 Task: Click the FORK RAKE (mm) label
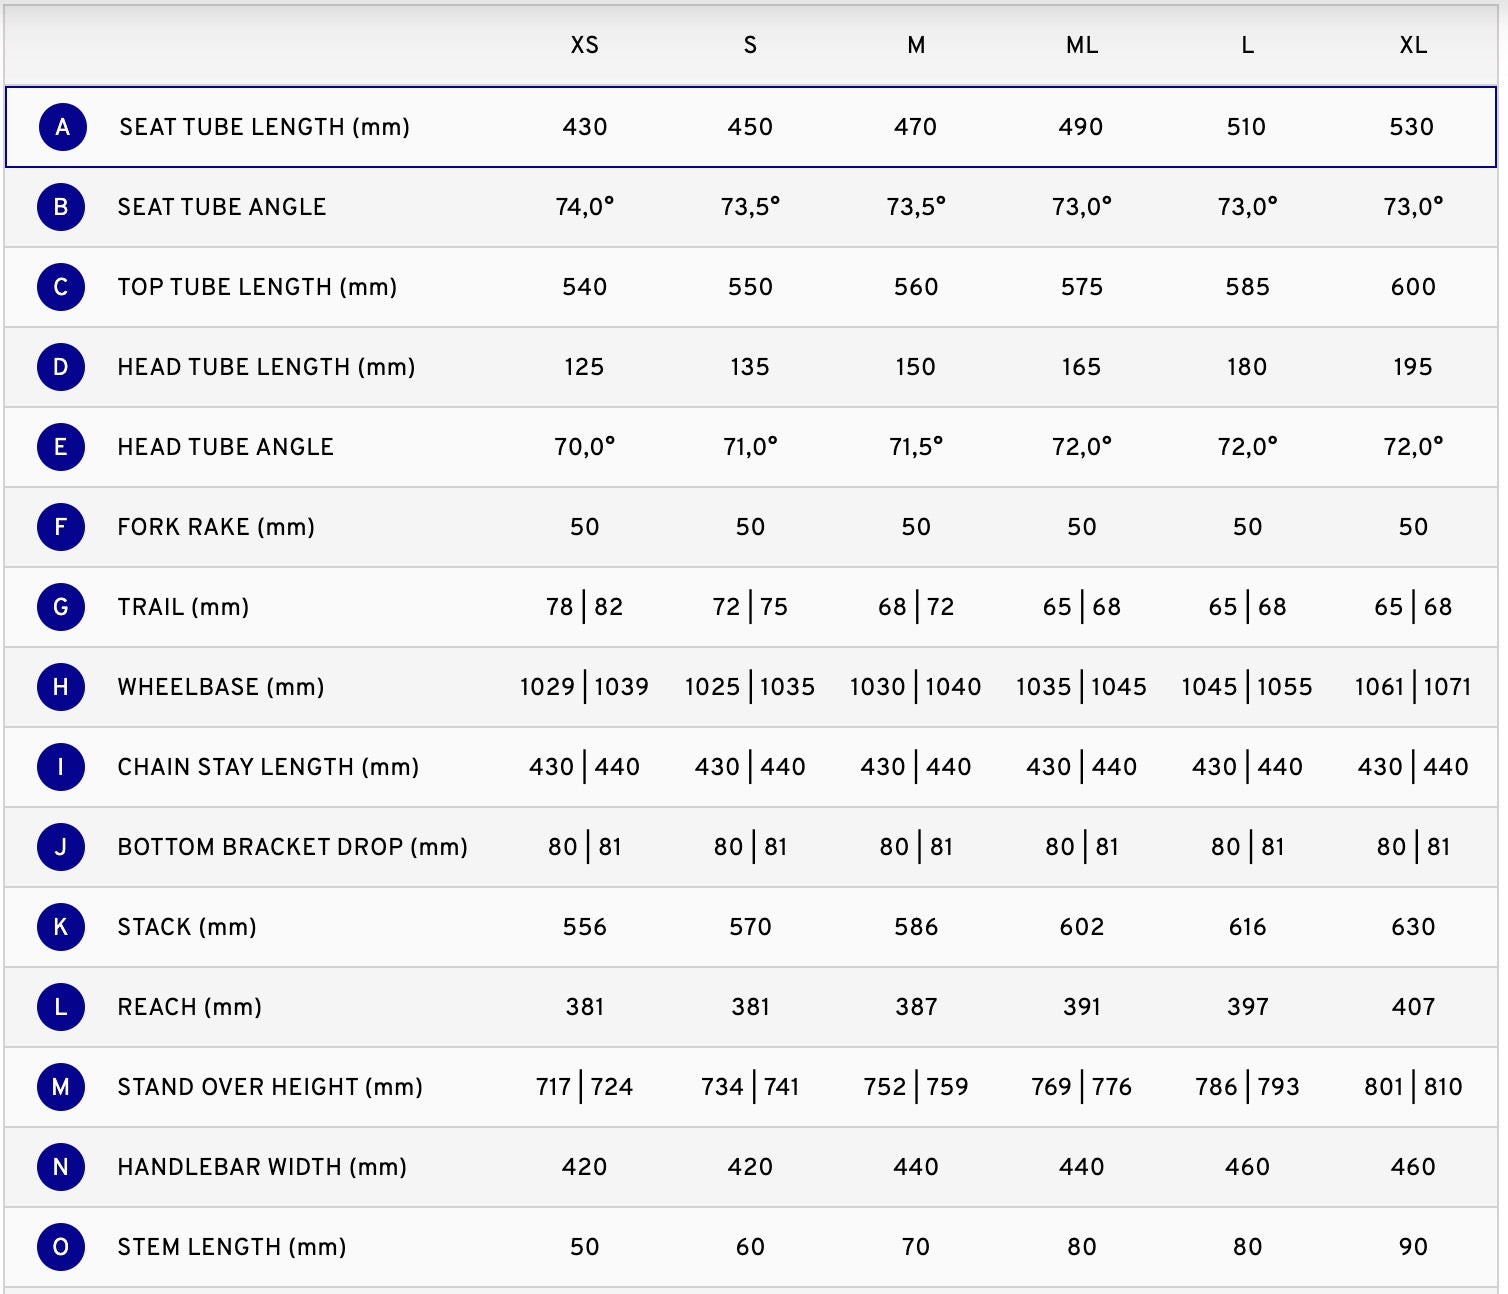click(216, 527)
